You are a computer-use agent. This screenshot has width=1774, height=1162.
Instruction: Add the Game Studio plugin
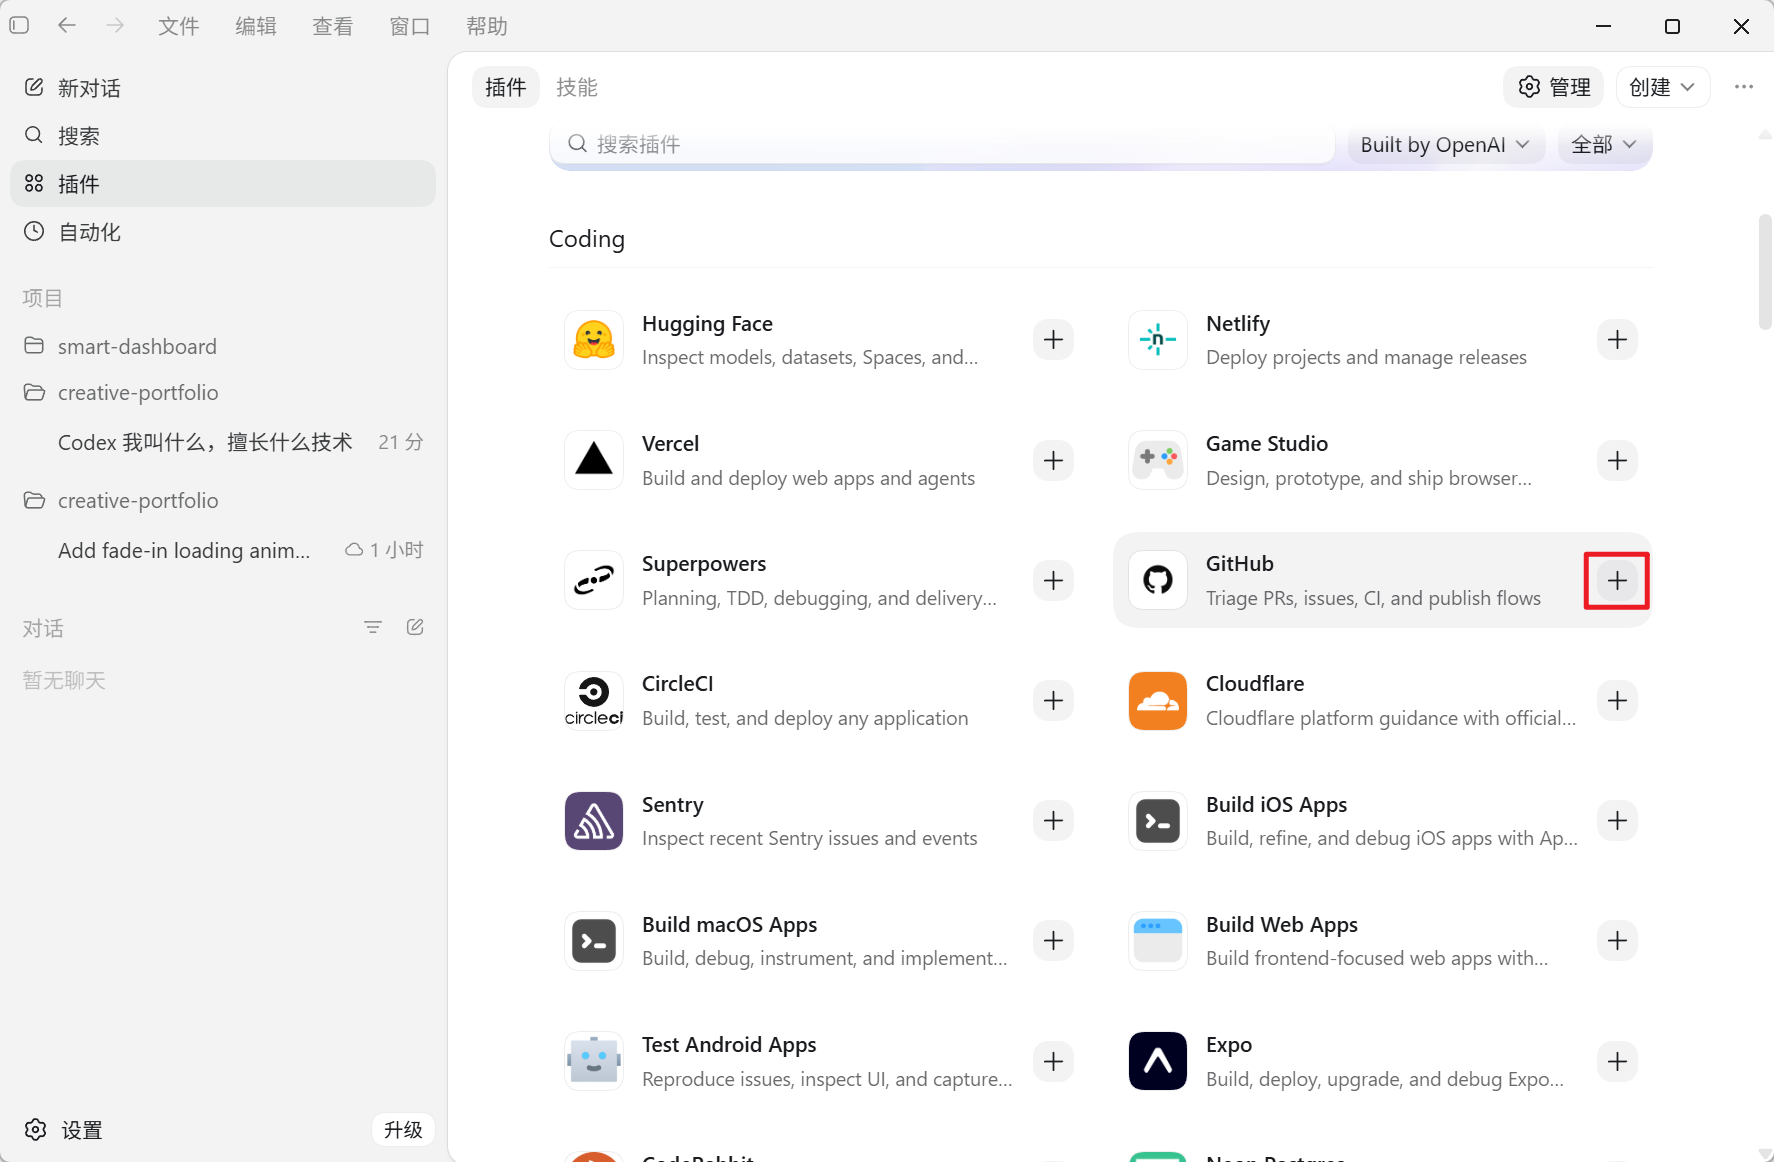(x=1617, y=460)
